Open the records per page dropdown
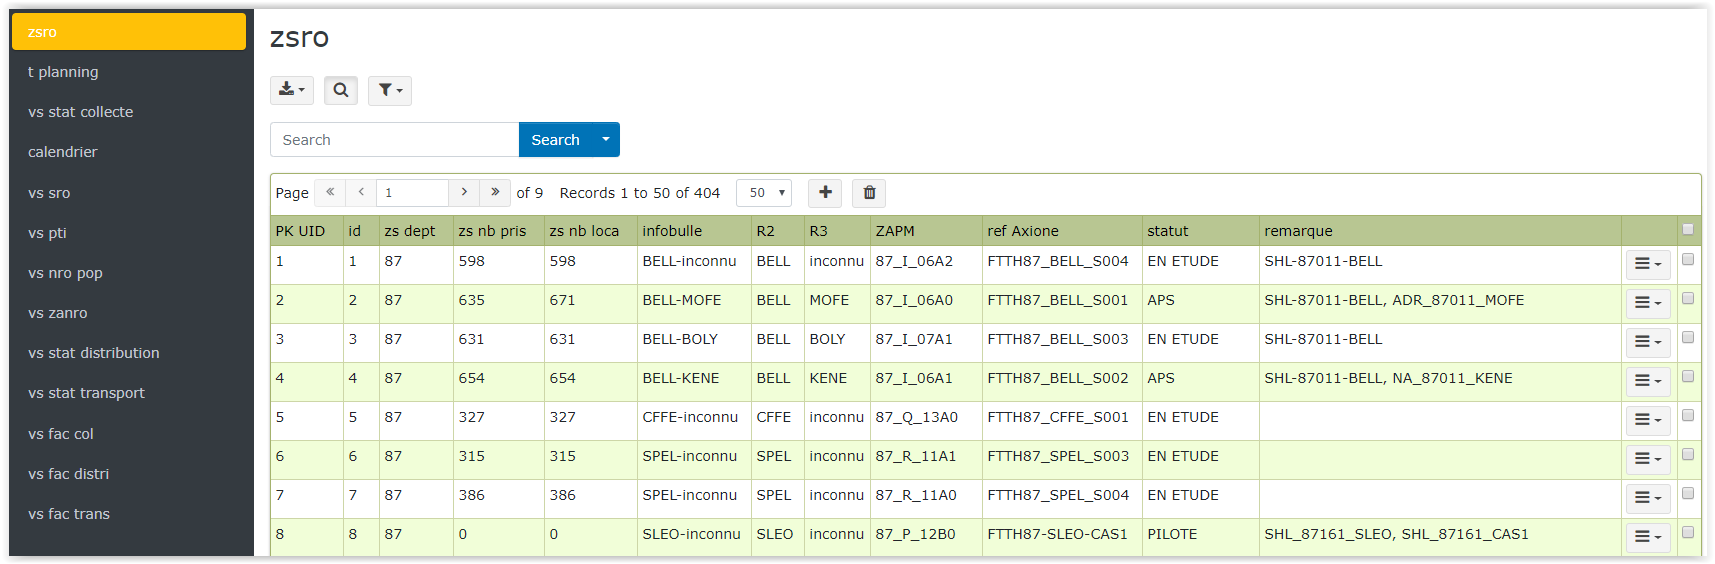1715x564 pixels. tap(764, 192)
